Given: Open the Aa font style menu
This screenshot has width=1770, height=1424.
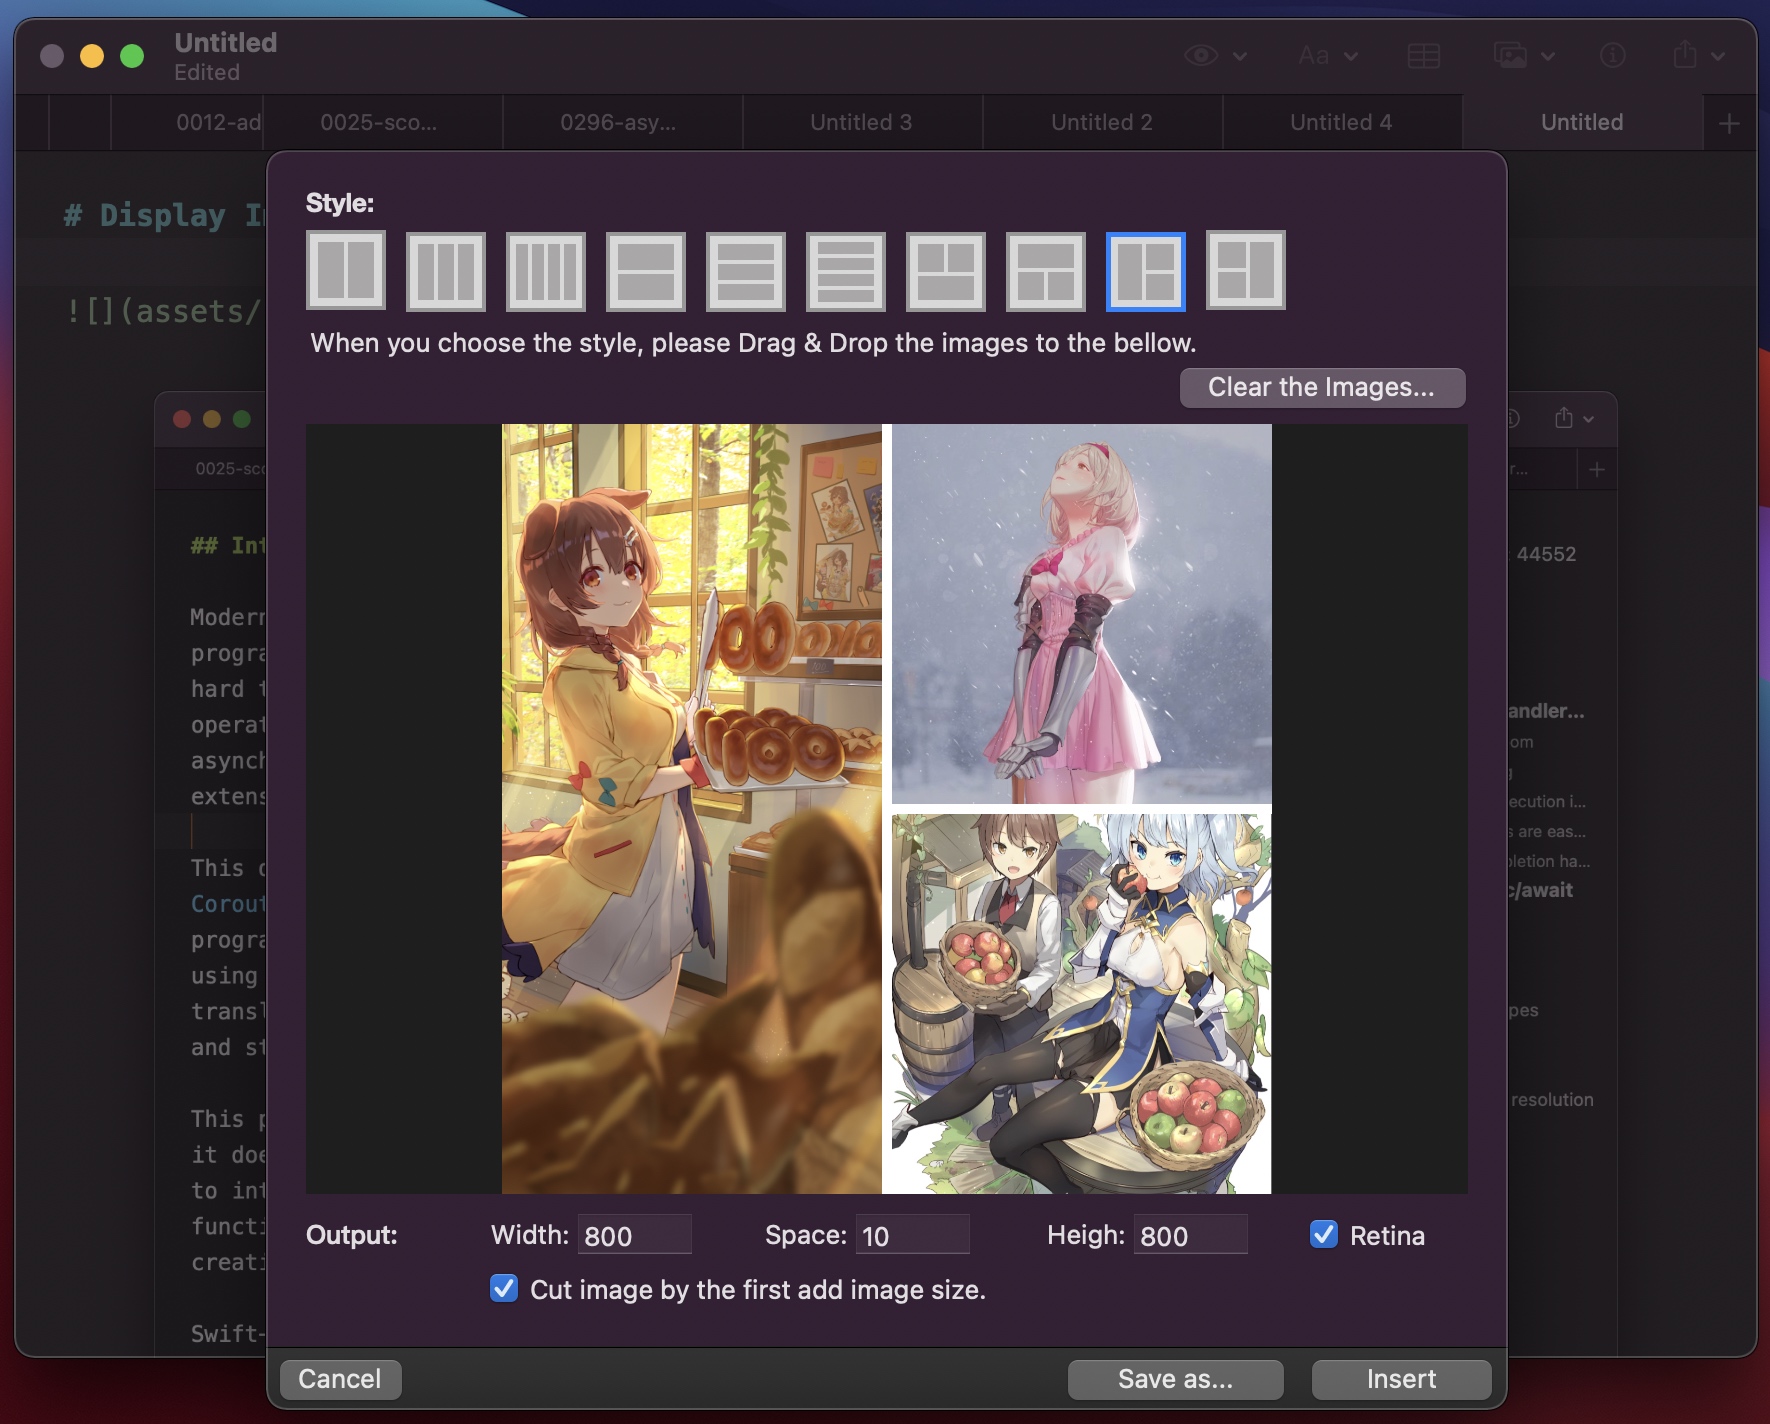Looking at the screenshot, I should tap(1314, 55).
